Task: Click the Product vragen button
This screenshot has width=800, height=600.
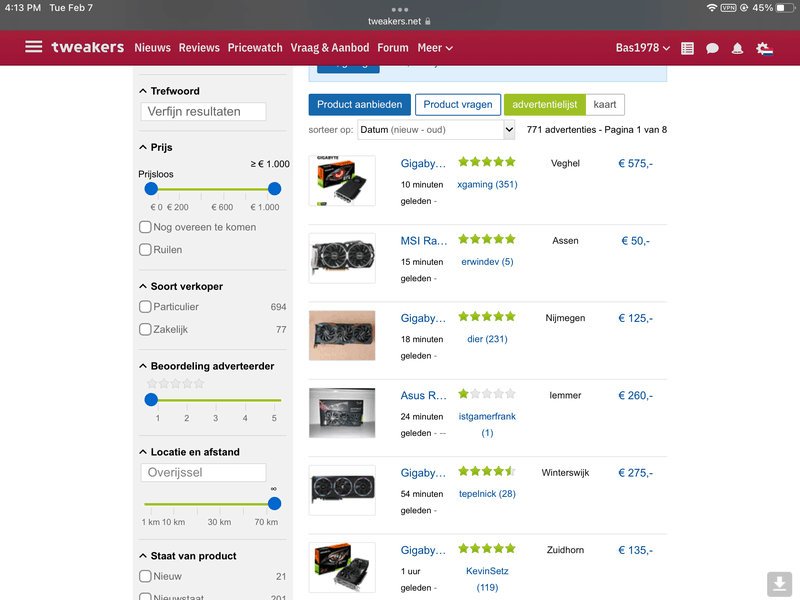Action: 458,105
